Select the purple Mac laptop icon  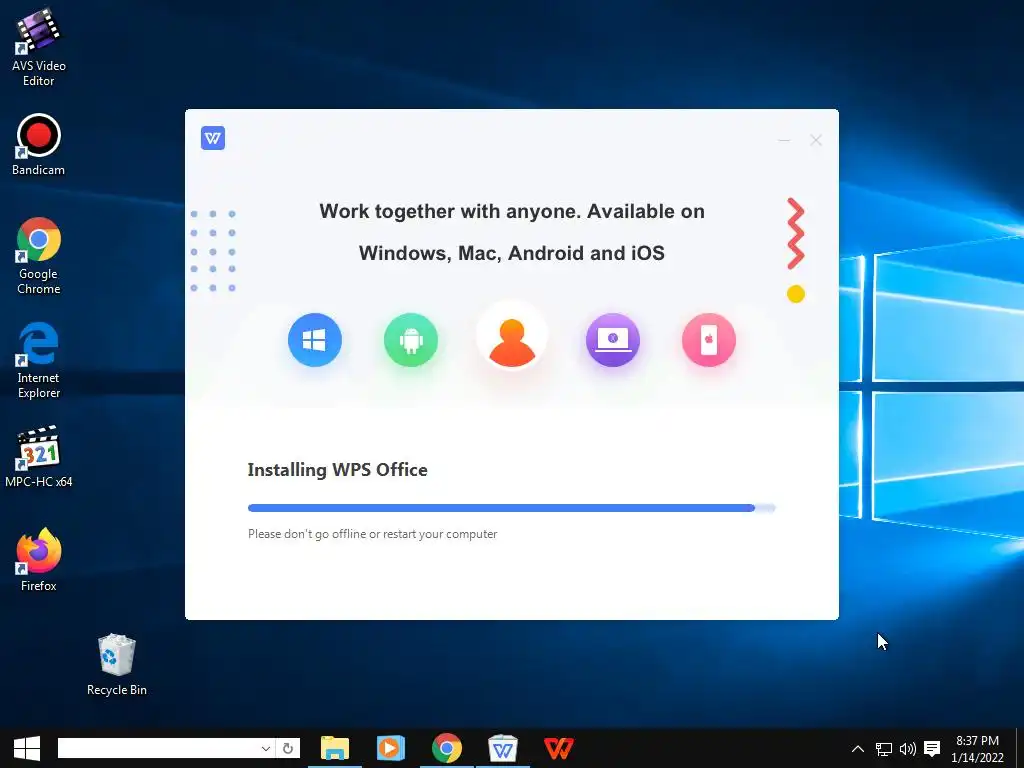613,340
